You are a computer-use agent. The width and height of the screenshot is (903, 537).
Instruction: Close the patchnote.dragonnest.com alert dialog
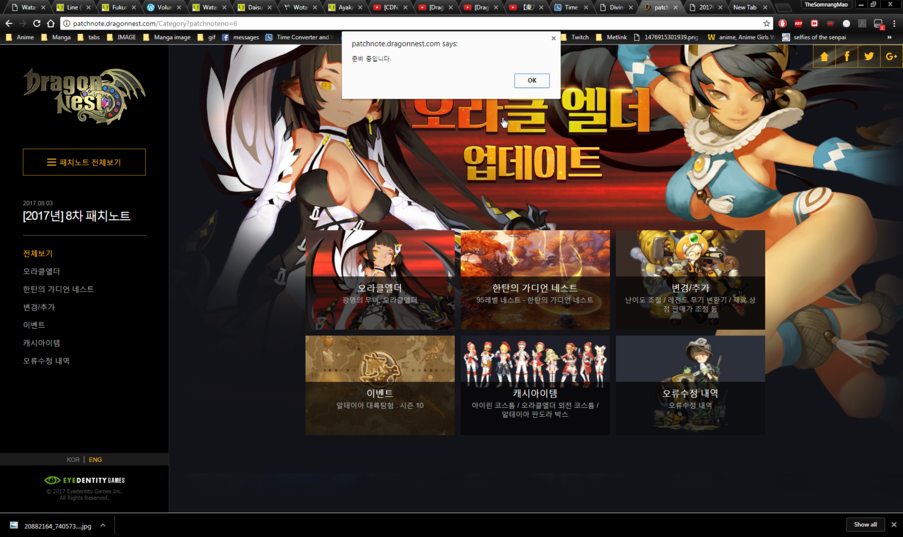[x=553, y=39]
